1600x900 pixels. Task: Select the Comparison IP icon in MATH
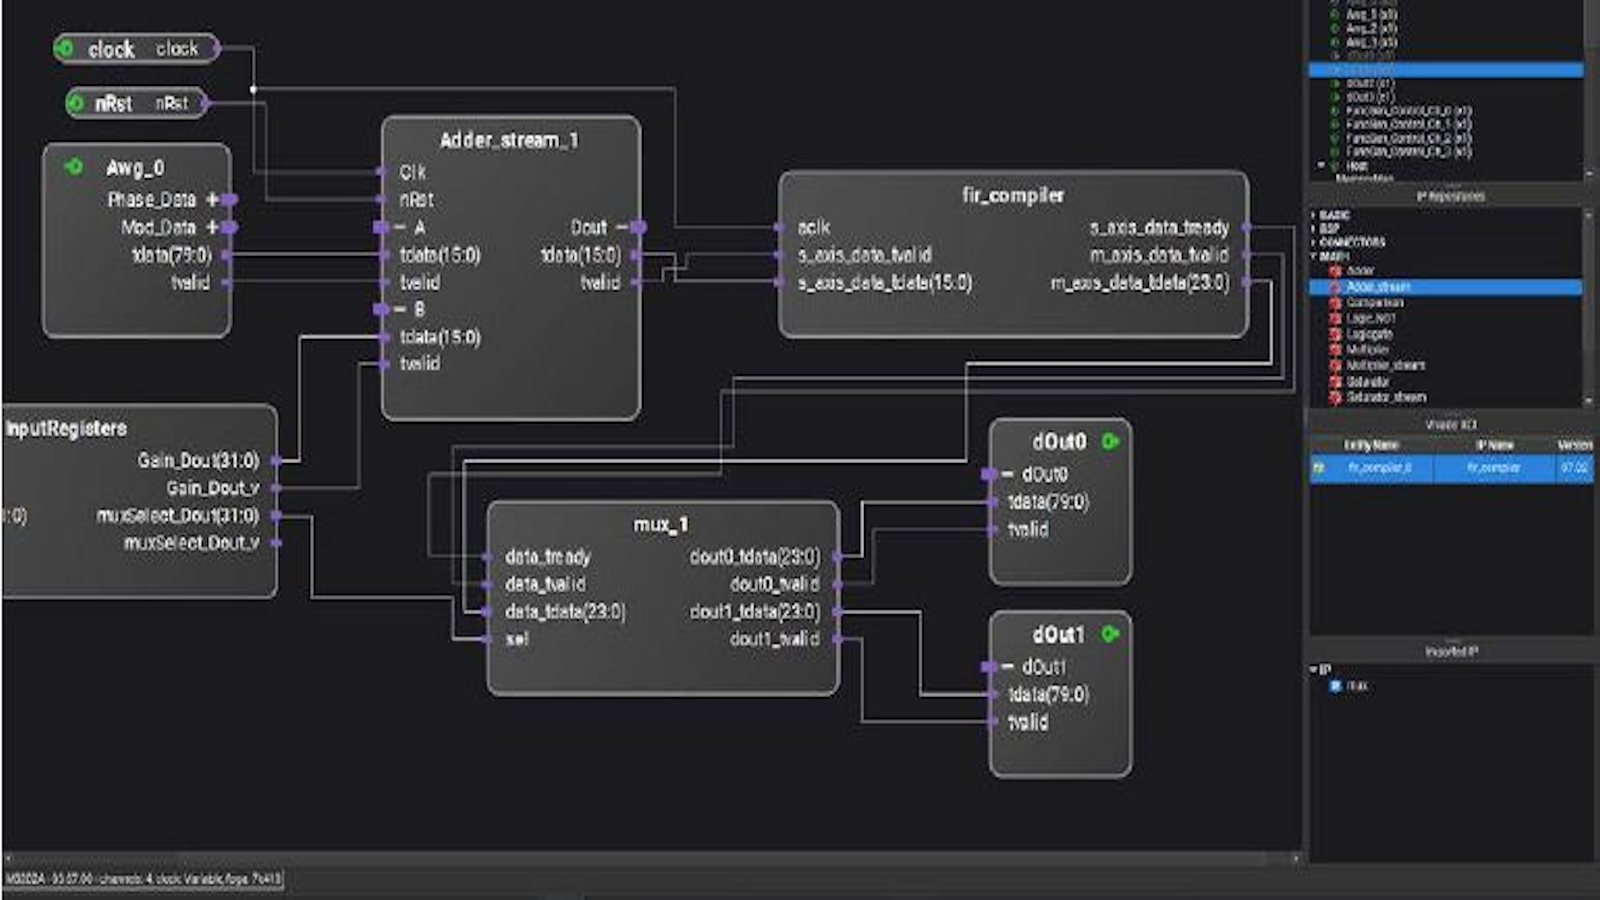[1335, 302]
